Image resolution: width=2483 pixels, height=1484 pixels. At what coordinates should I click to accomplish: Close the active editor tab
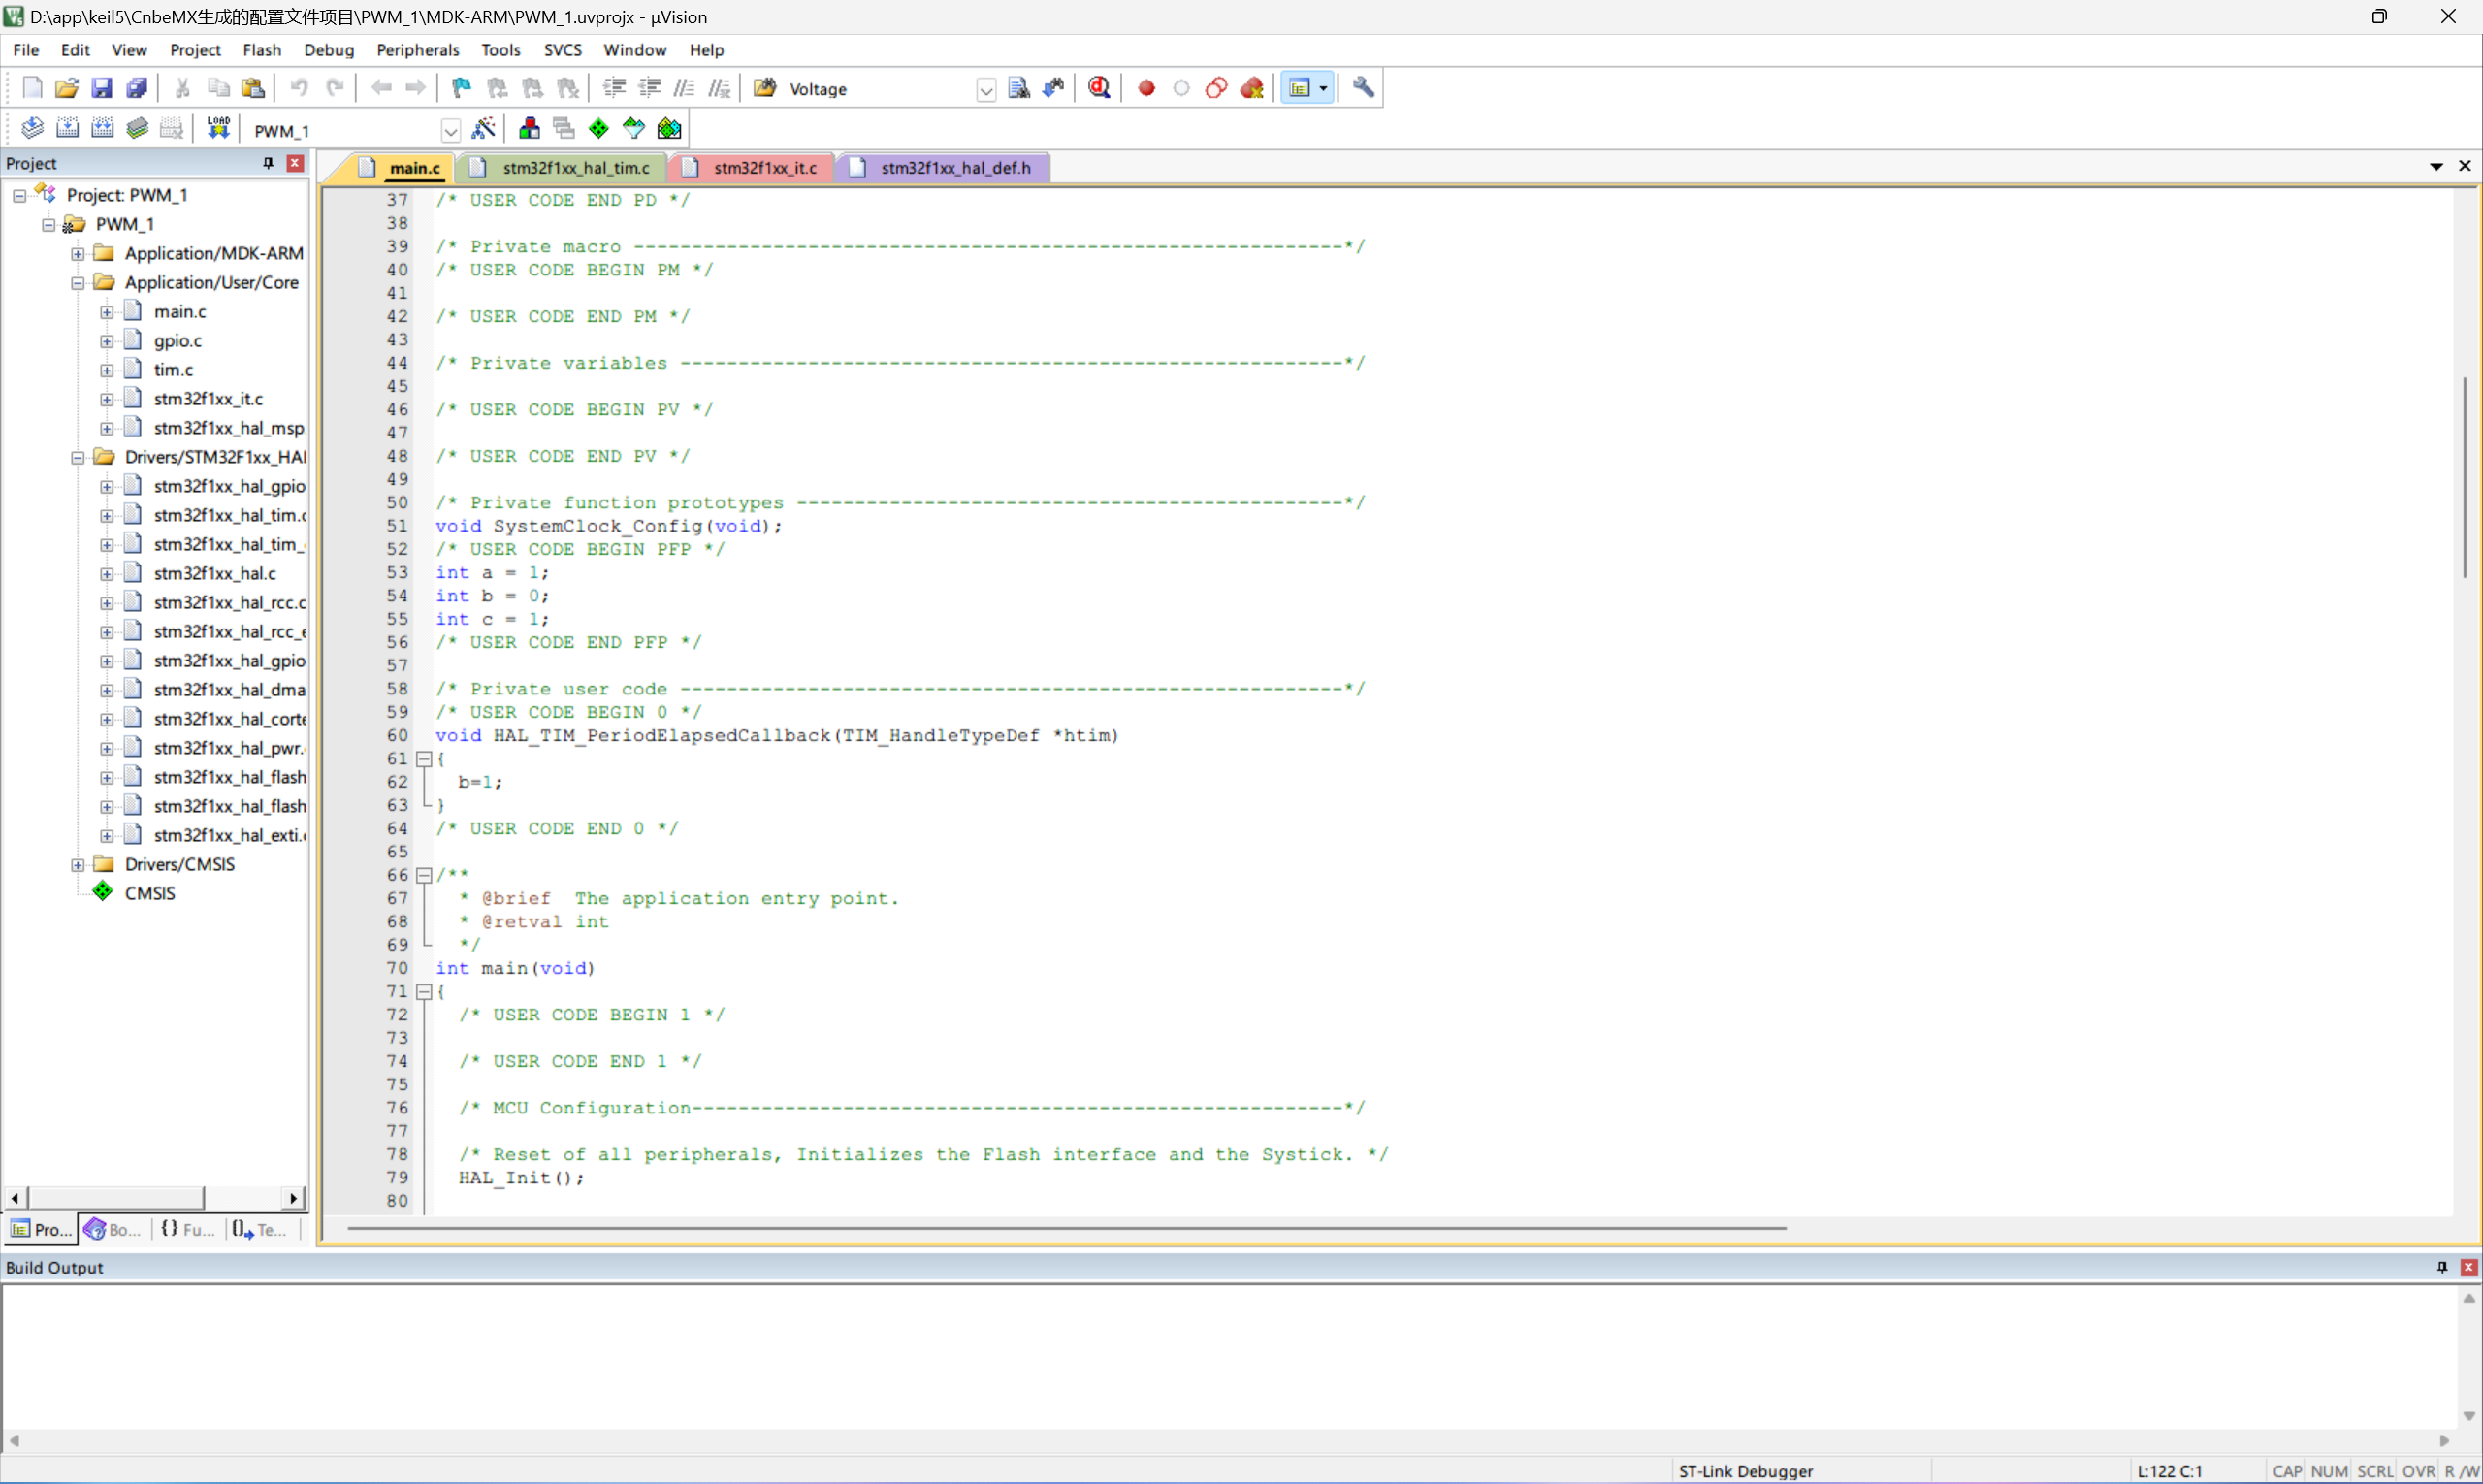(2465, 166)
